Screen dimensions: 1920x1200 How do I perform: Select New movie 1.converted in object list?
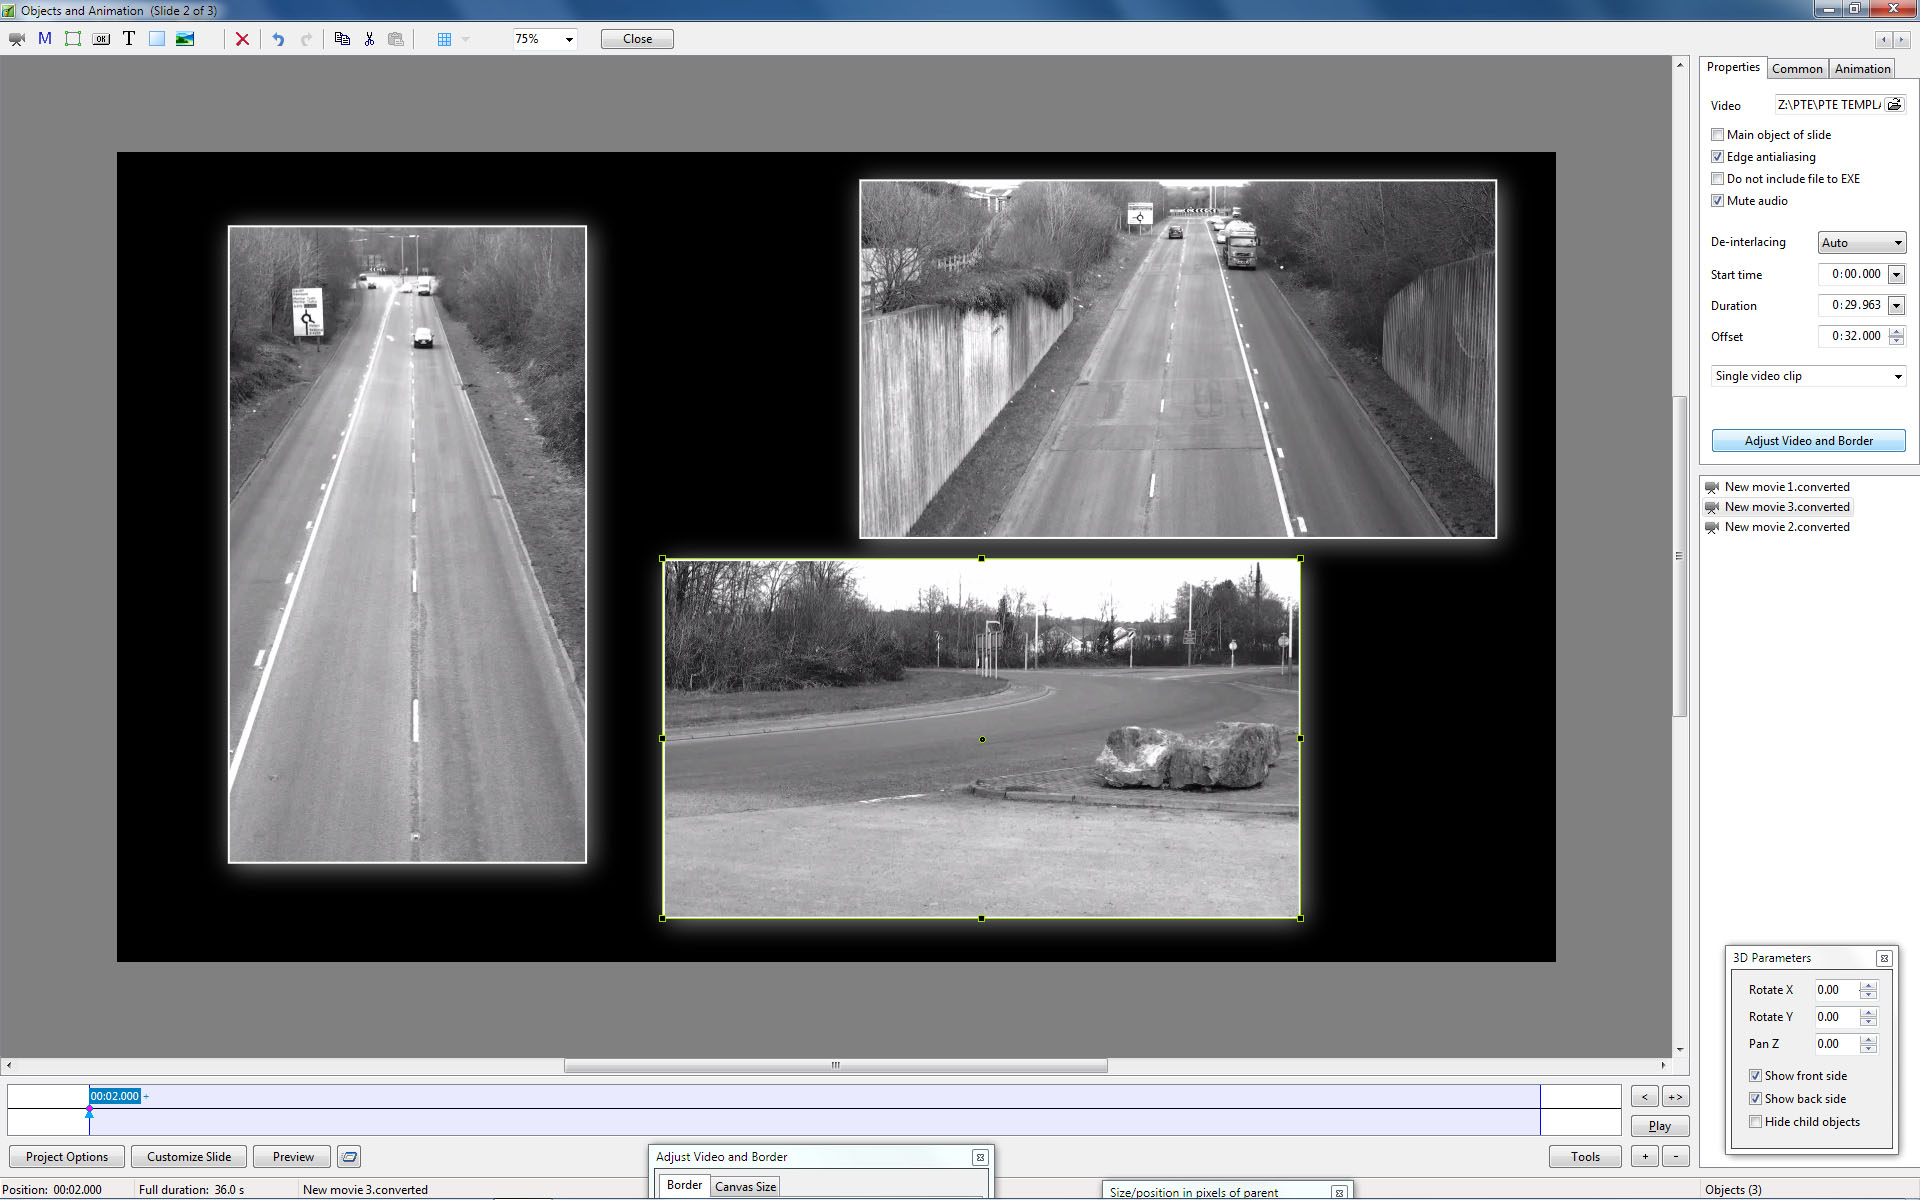pos(1786,487)
